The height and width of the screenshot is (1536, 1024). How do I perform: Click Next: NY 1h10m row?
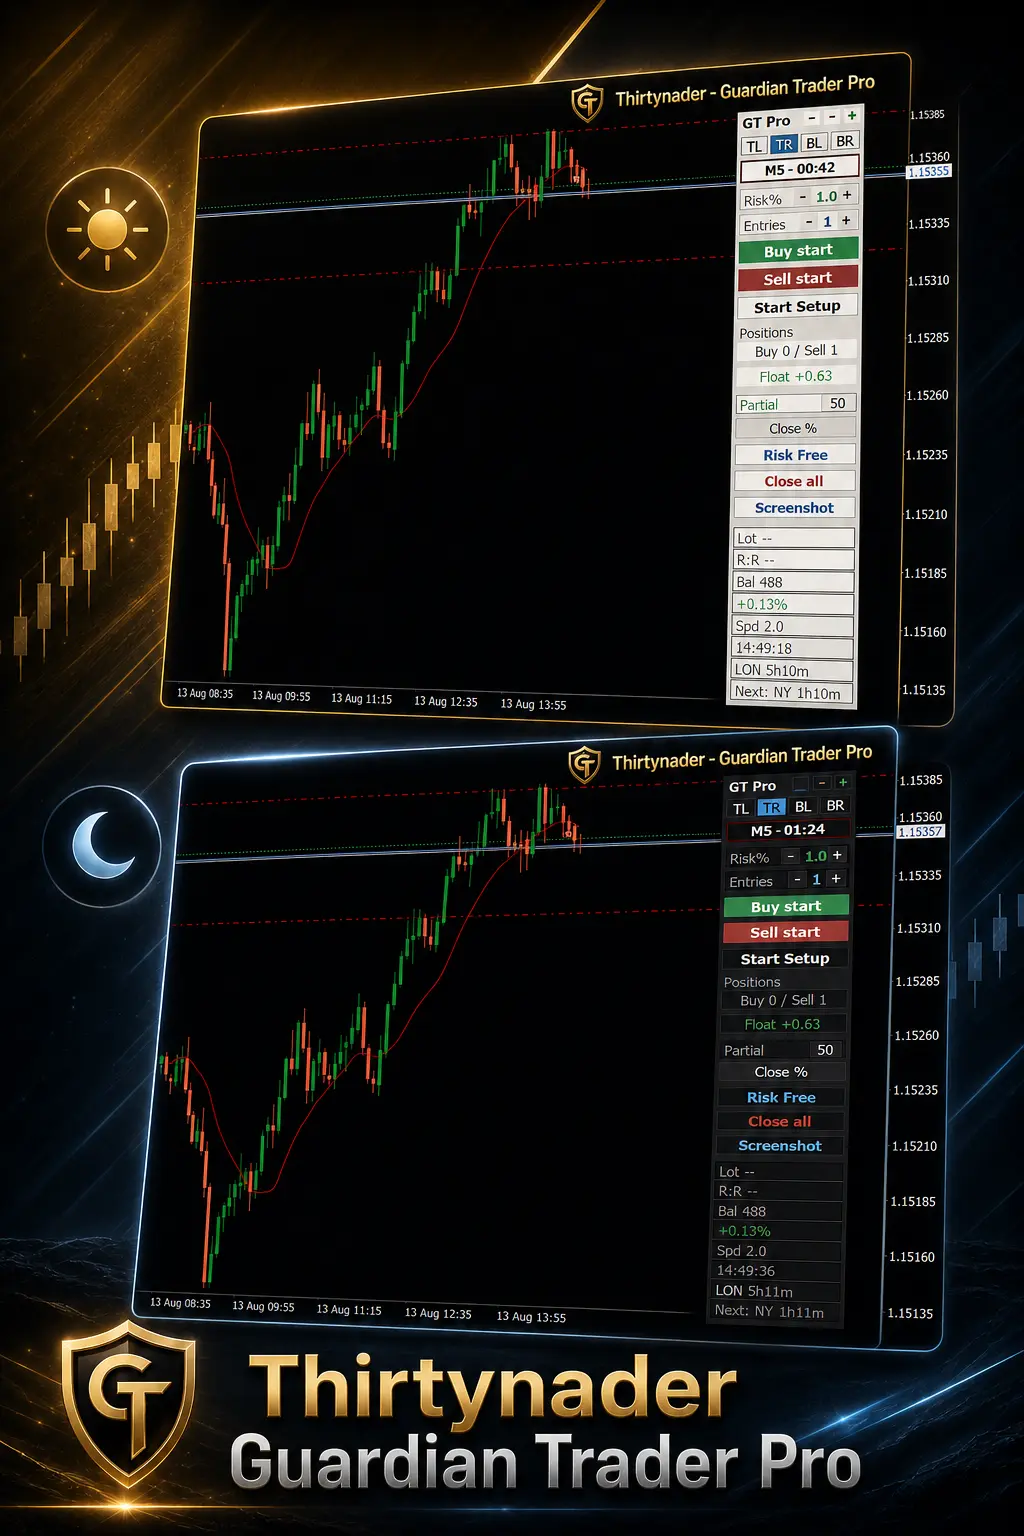(x=792, y=692)
